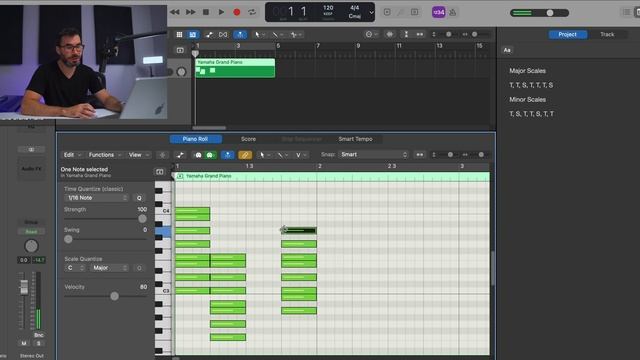This screenshot has height=360, width=640.
Task: Adjust the tracks area horizontal zoom slider
Action: [x=474, y=35]
